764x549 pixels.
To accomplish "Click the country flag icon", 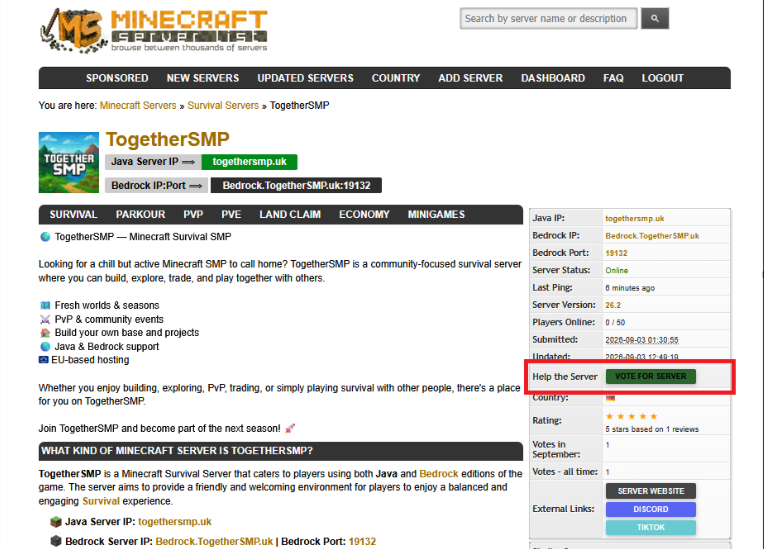I will click(610, 398).
